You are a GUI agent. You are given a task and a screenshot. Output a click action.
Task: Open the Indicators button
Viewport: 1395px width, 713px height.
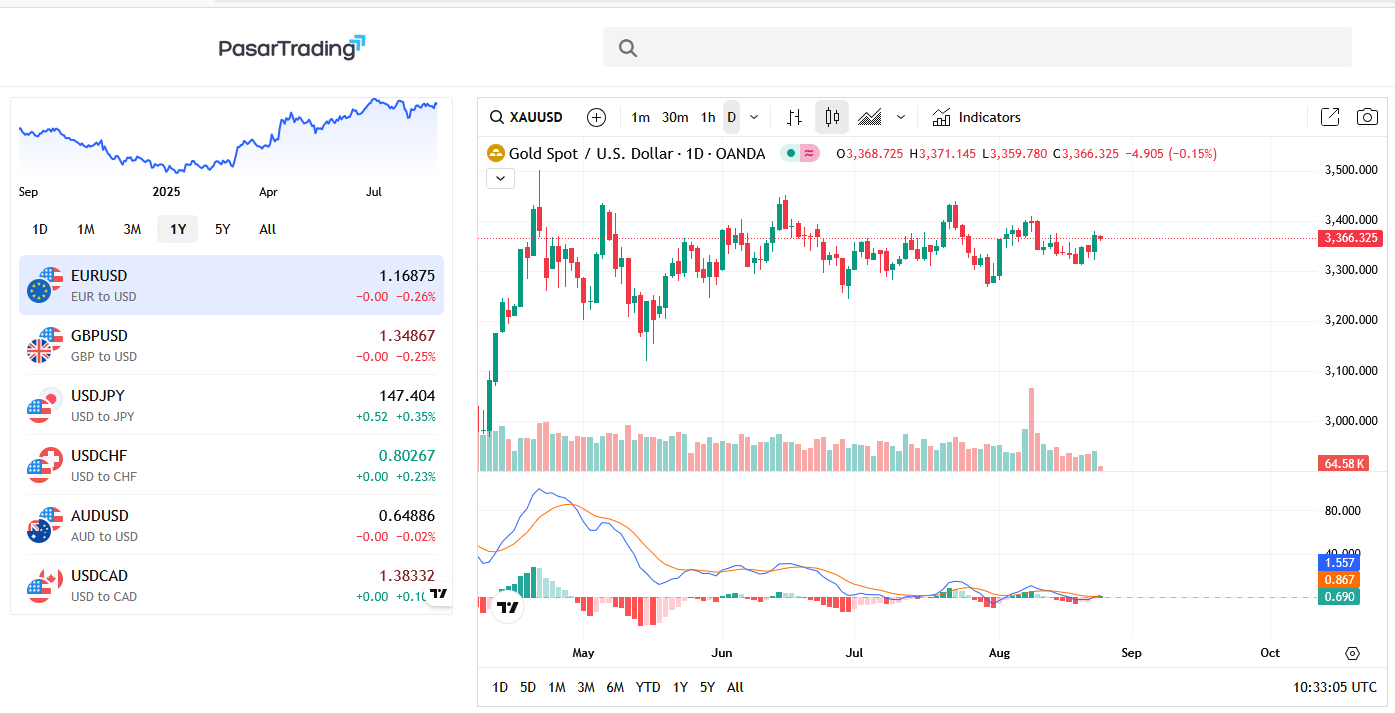(x=976, y=117)
